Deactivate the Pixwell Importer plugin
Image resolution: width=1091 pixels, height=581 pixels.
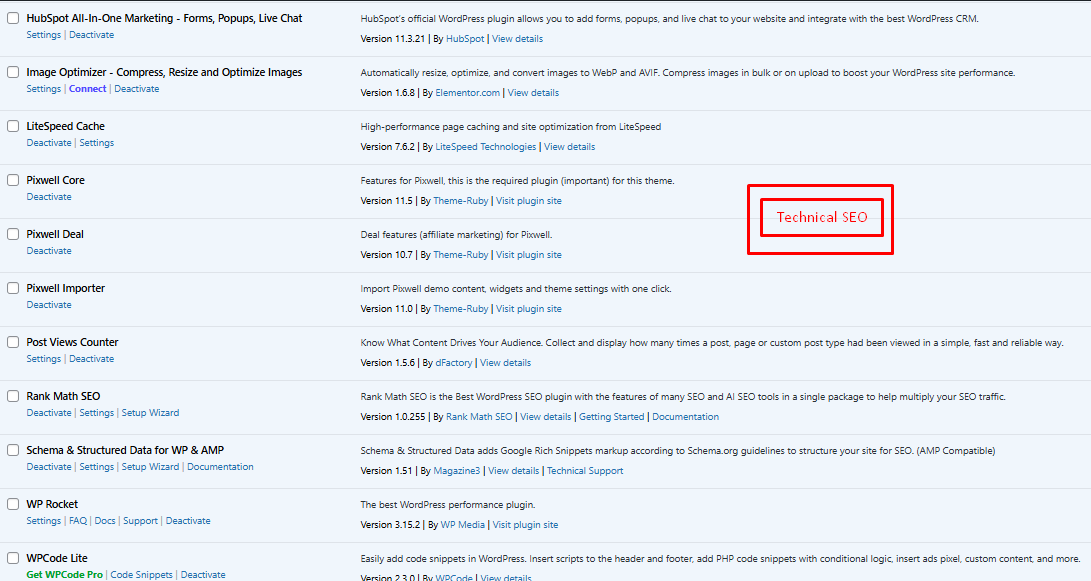49,305
